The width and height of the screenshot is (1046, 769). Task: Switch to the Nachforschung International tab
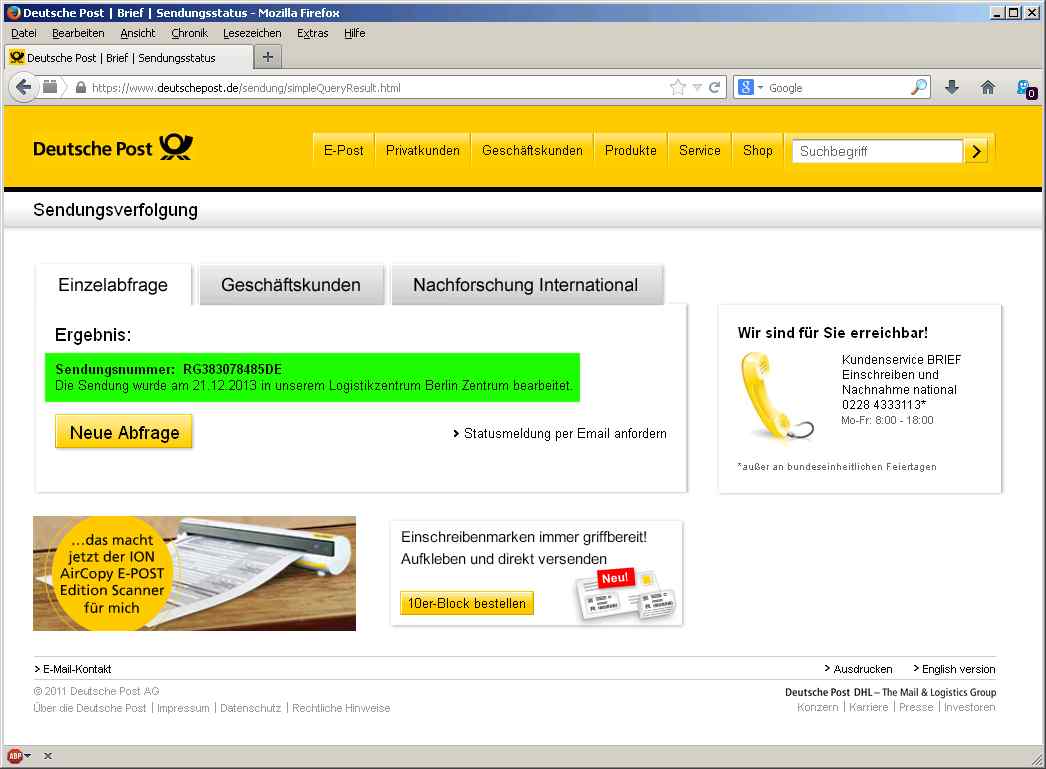click(x=525, y=285)
